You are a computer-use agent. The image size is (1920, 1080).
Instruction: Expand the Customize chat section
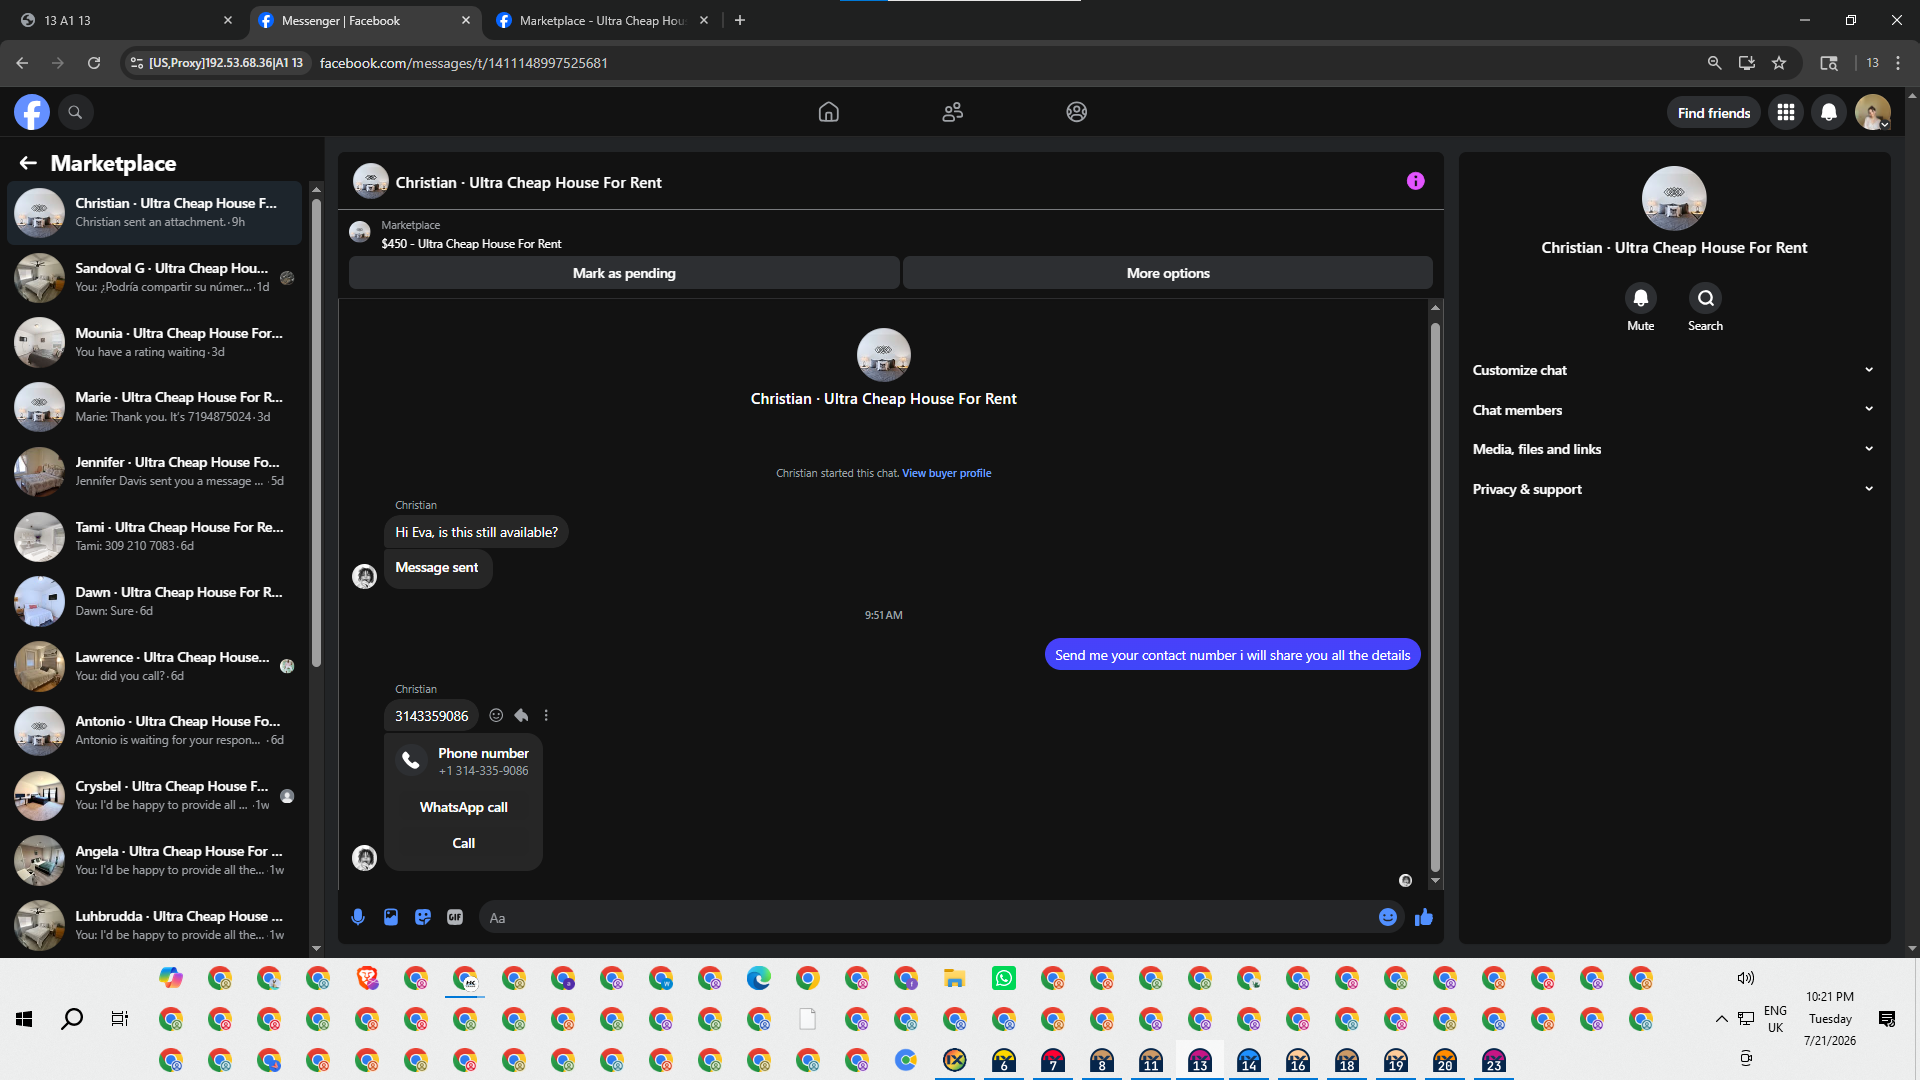(x=1674, y=370)
